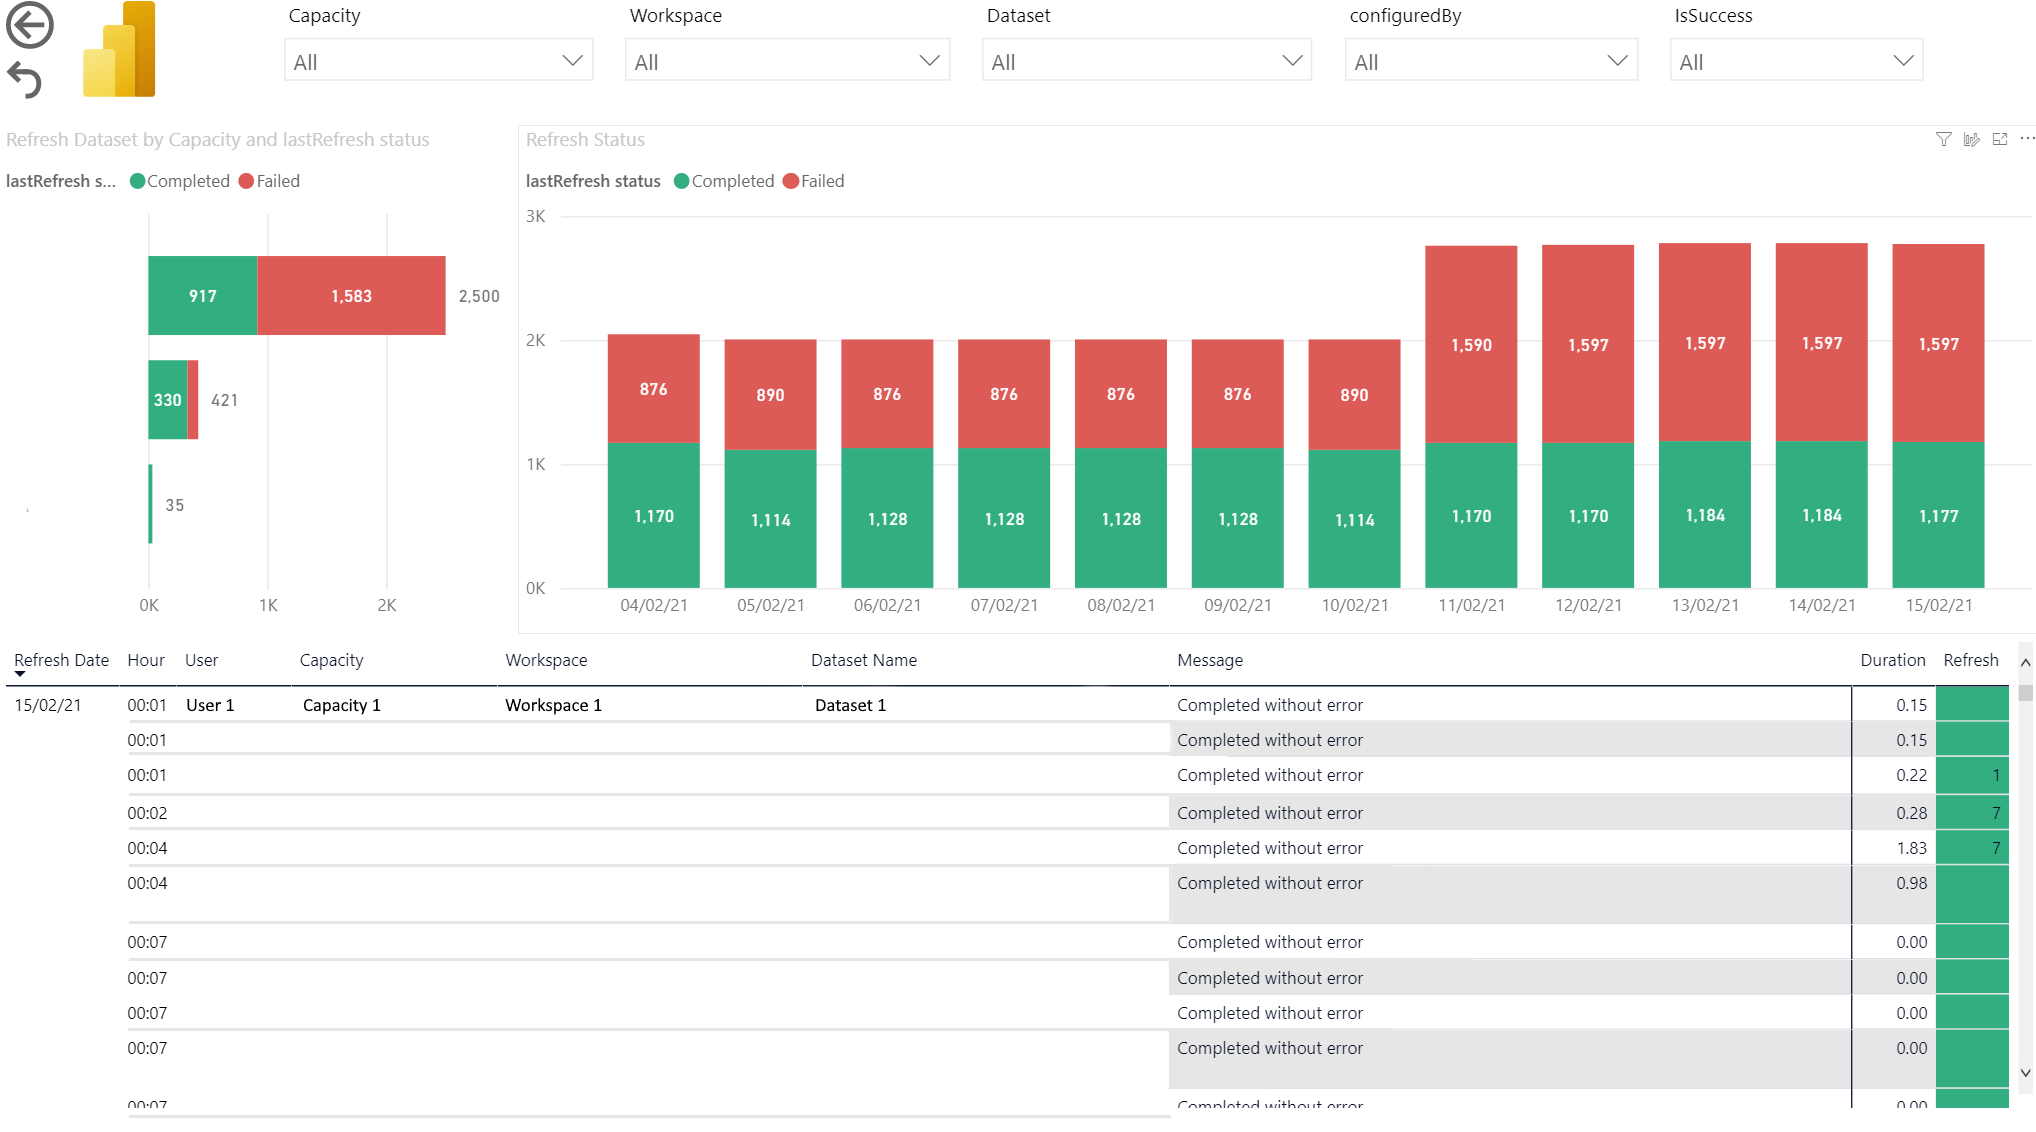This screenshot has height=1132, width=2036.
Task: Sort table by Workspace column header
Action: pyautogui.click(x=546, y=660)
